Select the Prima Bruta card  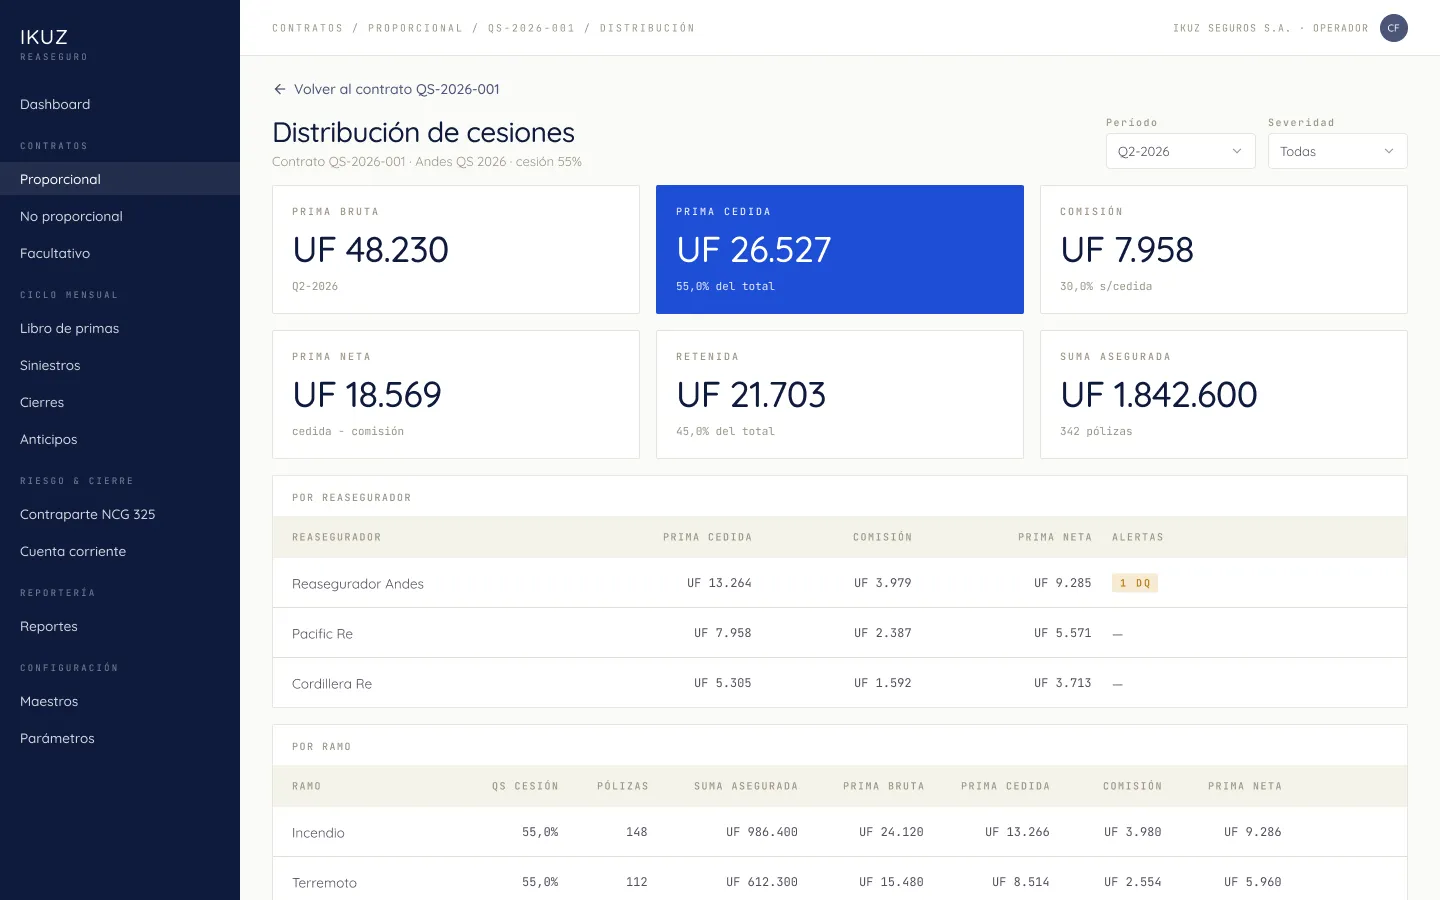tap(456, 249)
